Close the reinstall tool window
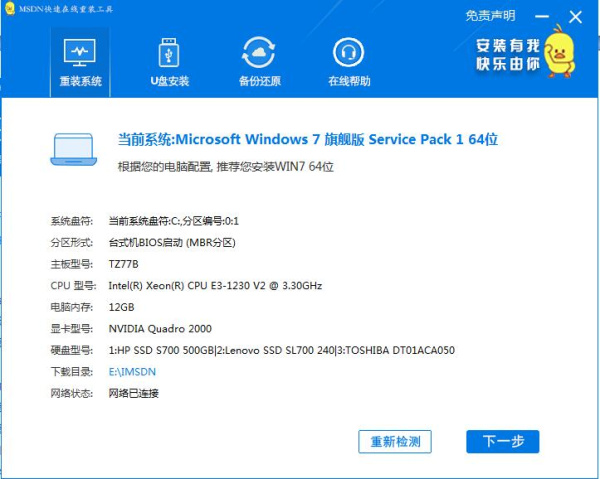This screenshot has height=479, width=600. 575,17
